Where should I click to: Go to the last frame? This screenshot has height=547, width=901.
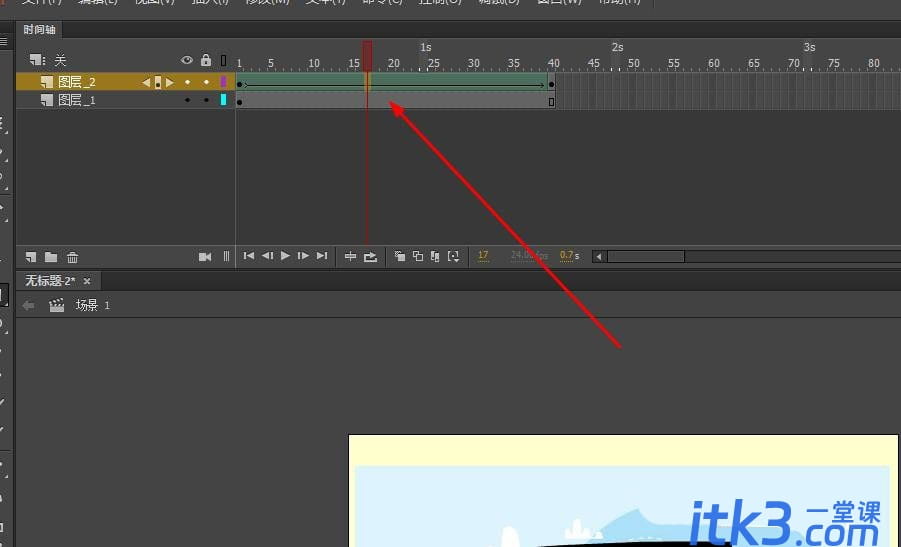[322, 256]
